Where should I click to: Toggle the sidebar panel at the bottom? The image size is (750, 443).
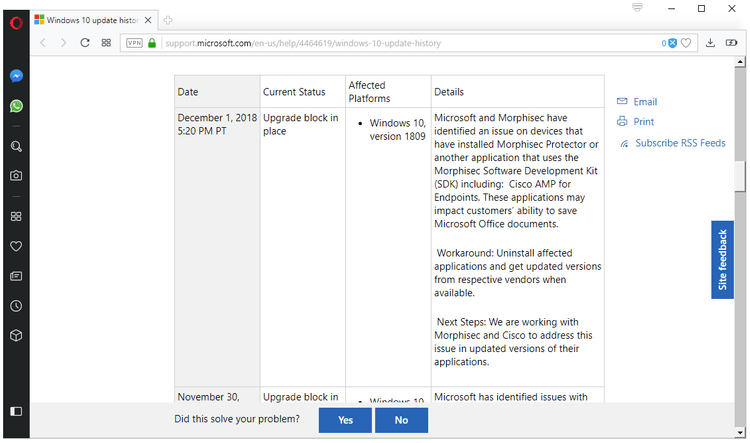click(16, 411)
